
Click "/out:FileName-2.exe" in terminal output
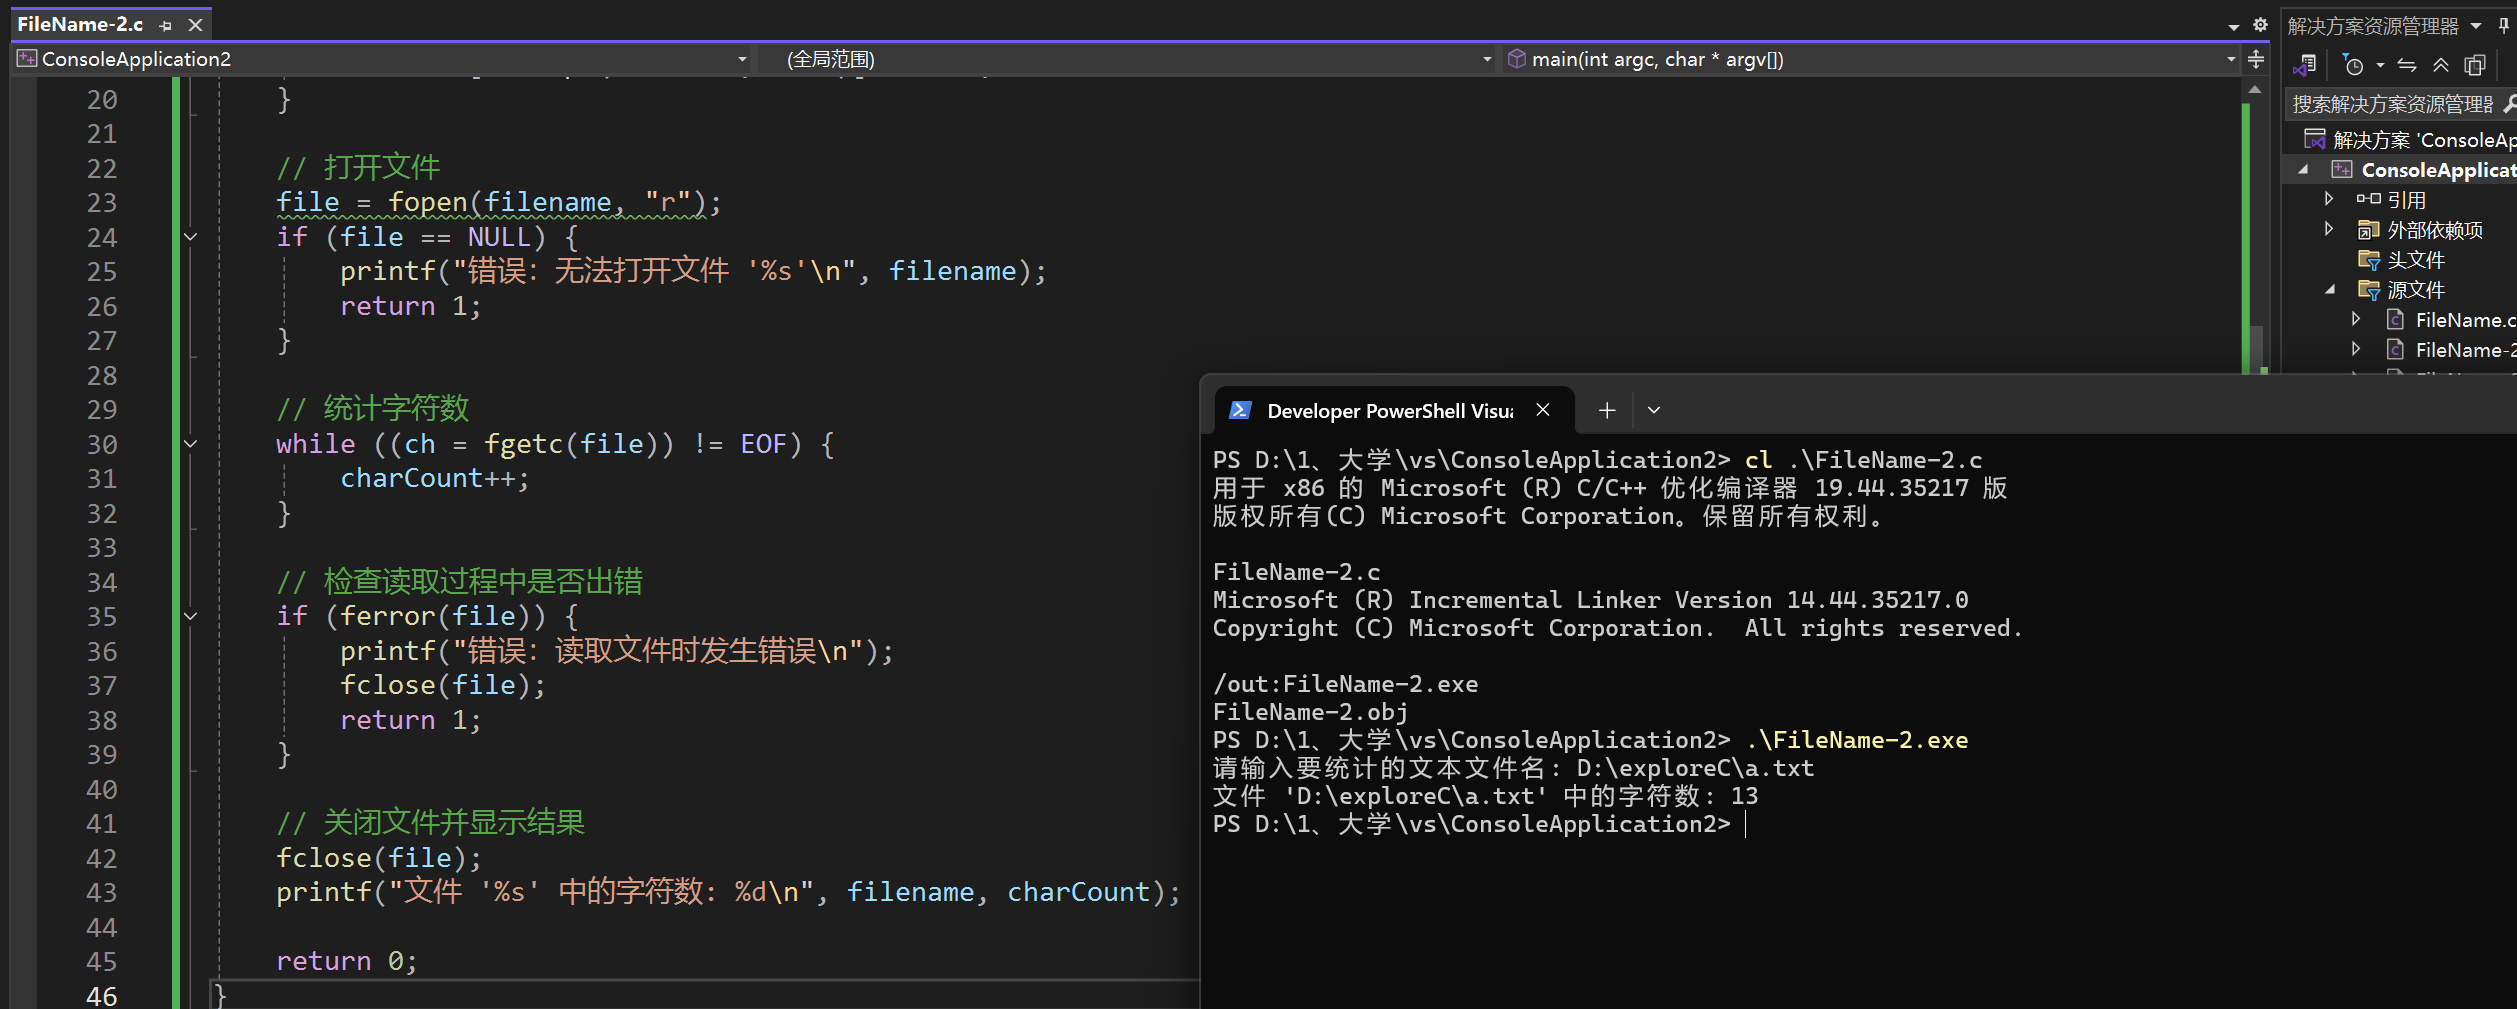(x=1345, y=684)
